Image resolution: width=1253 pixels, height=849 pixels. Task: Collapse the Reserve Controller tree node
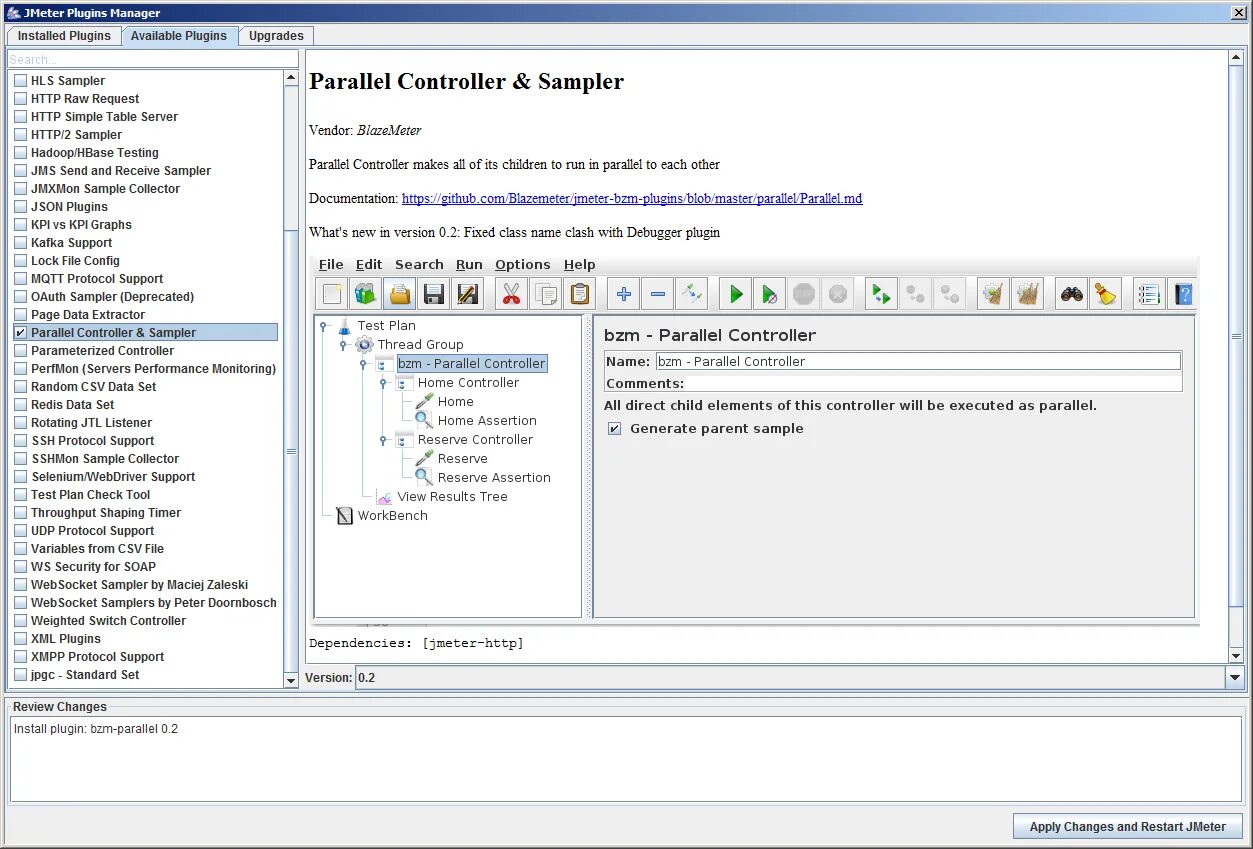[x=383, y=440]
